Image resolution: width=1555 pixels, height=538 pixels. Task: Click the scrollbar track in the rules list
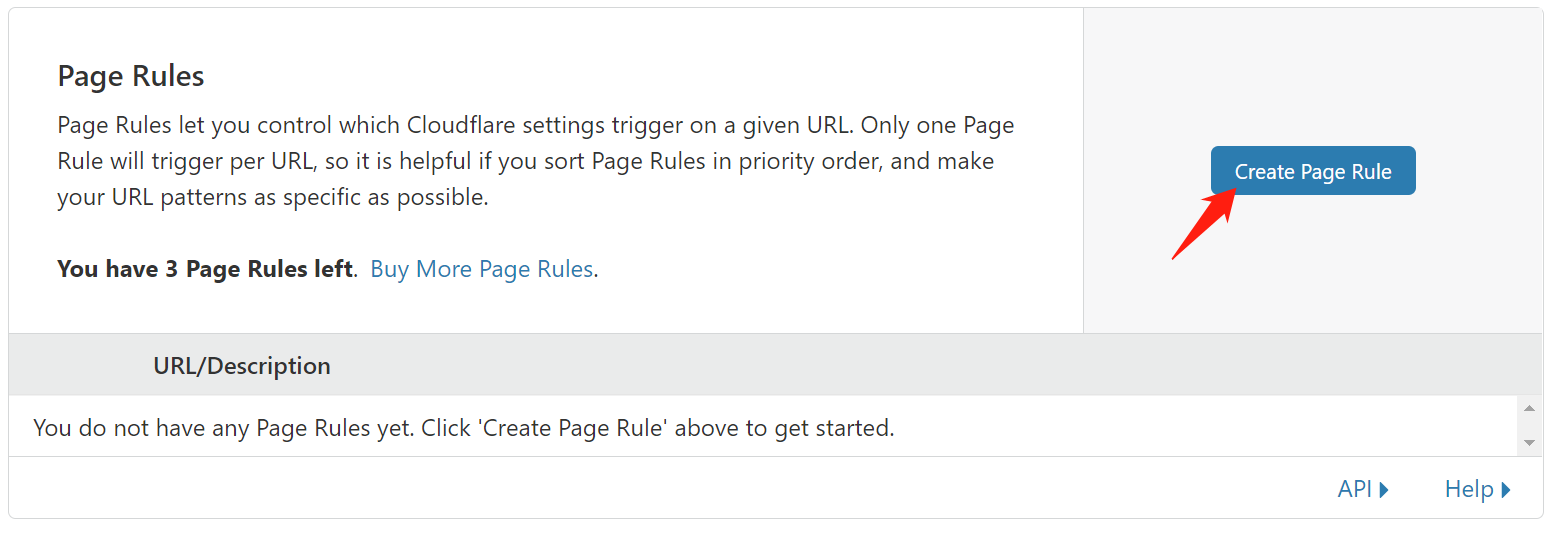coord(1529,425)
